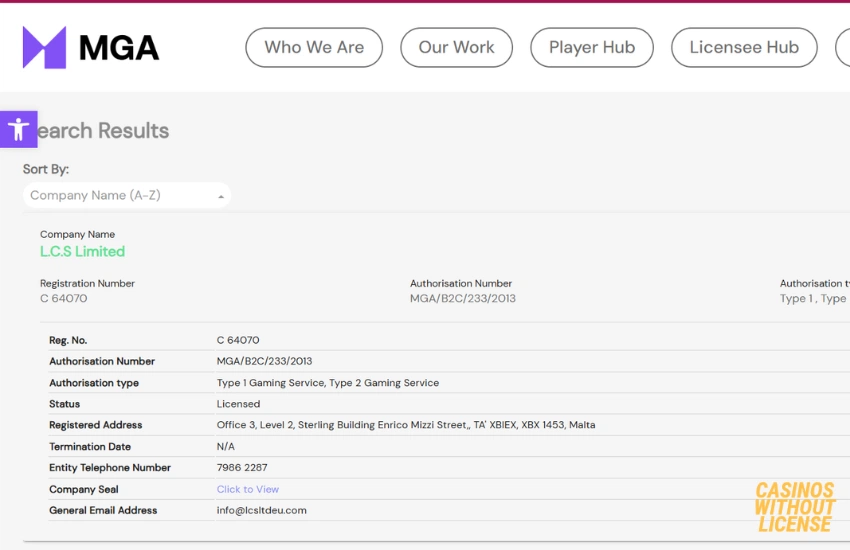This screenshot has height=550, width=850.
Task: Click the Entity Telephone Number label
Action: (x=110, y=468)
